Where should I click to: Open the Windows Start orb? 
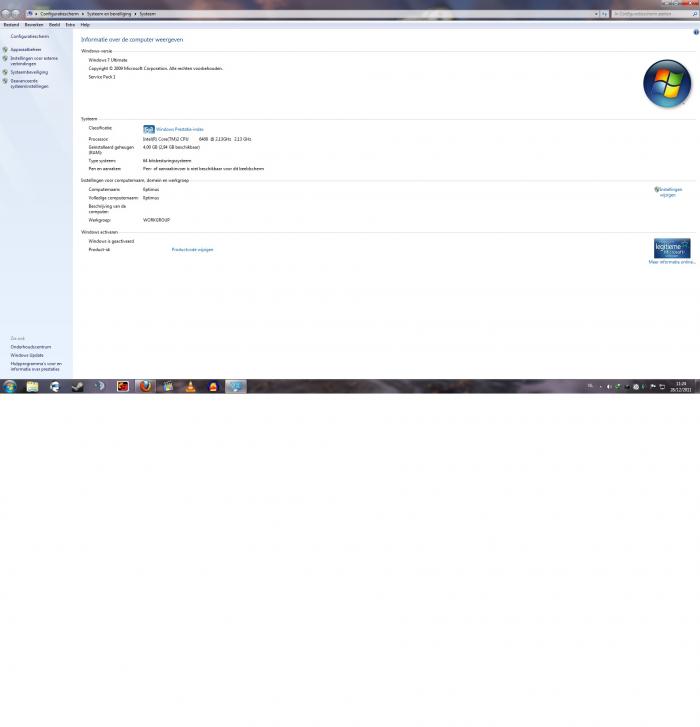coord(9,386)
